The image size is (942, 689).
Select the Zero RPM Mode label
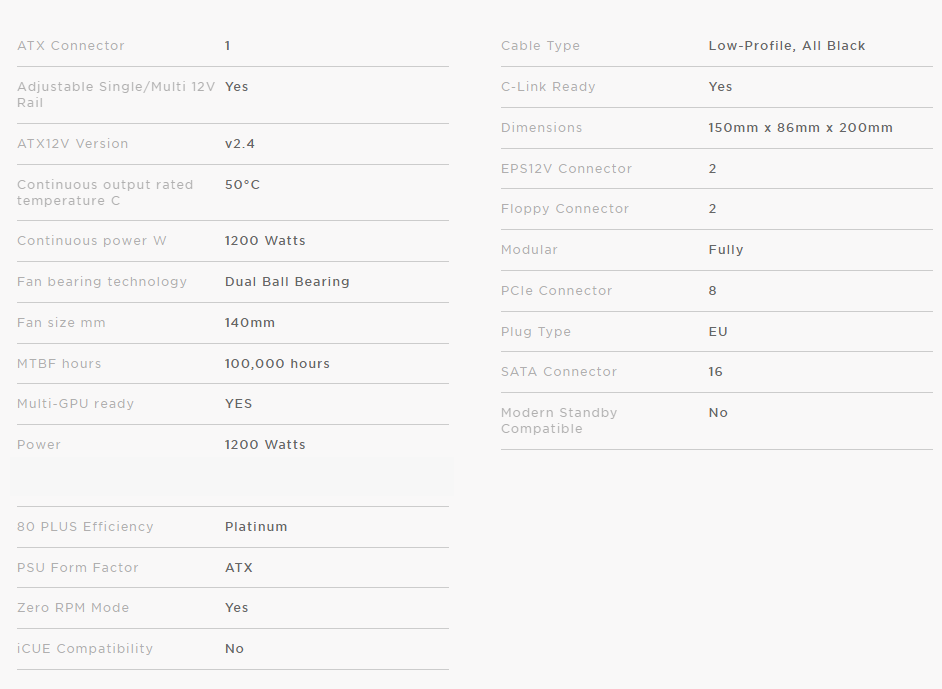tap(73, 608)
